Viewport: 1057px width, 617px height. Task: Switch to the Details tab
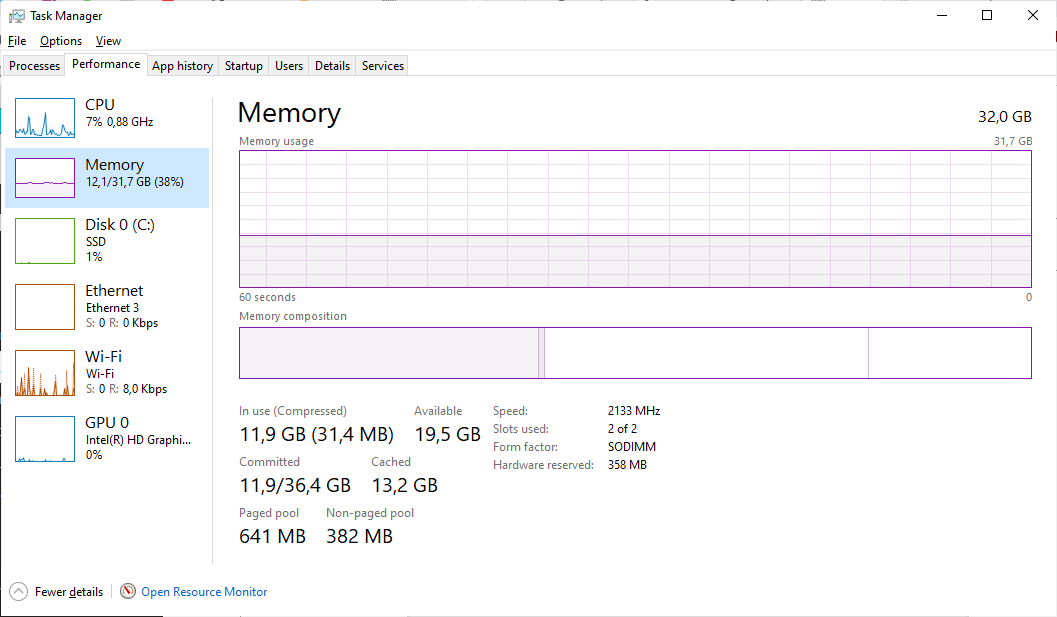pos(332,66)
